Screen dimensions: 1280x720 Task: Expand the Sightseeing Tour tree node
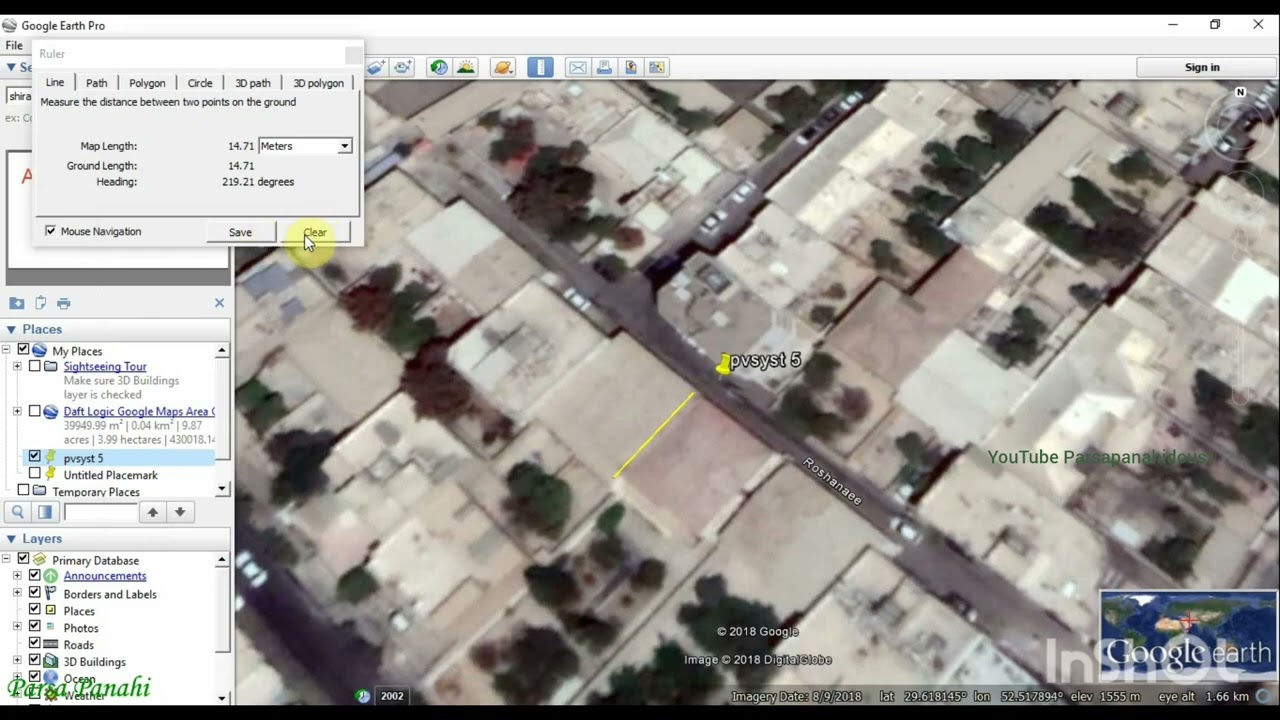click(x=17, y=367)
